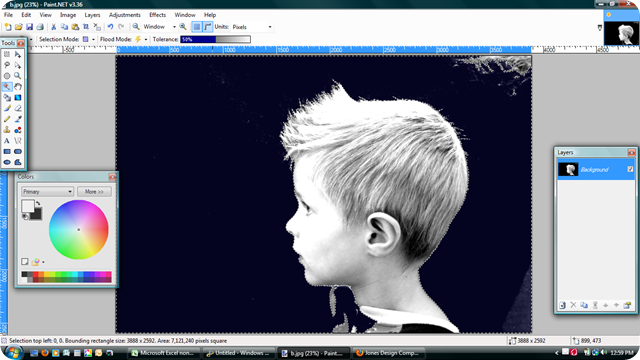This screenshot has height=360, width=640.
Task: Switch to Untitled - Windows taskbar button
Action: [x=239, y=353]
